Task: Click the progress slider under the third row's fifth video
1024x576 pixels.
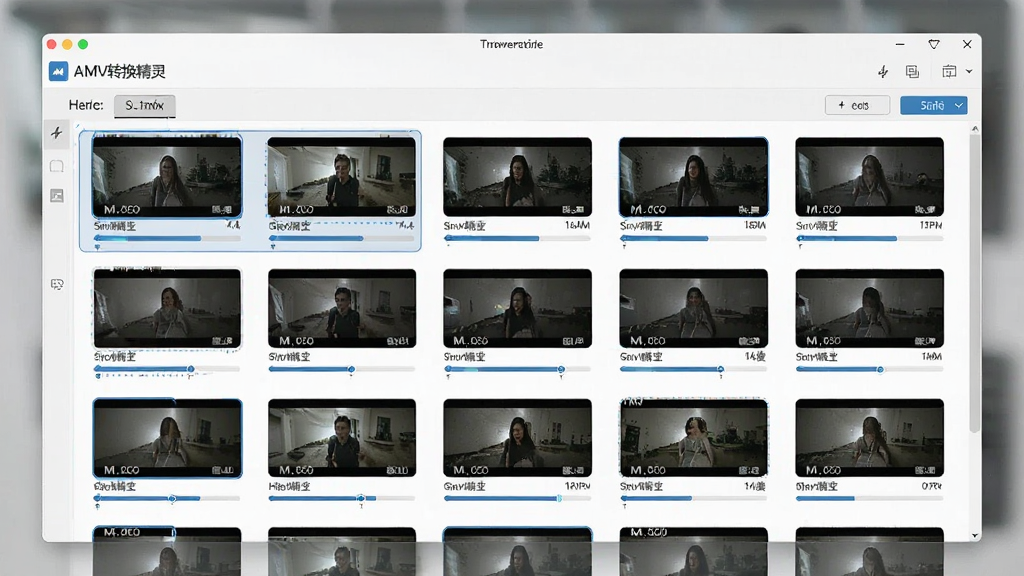Action: click(x=869, y=498)
